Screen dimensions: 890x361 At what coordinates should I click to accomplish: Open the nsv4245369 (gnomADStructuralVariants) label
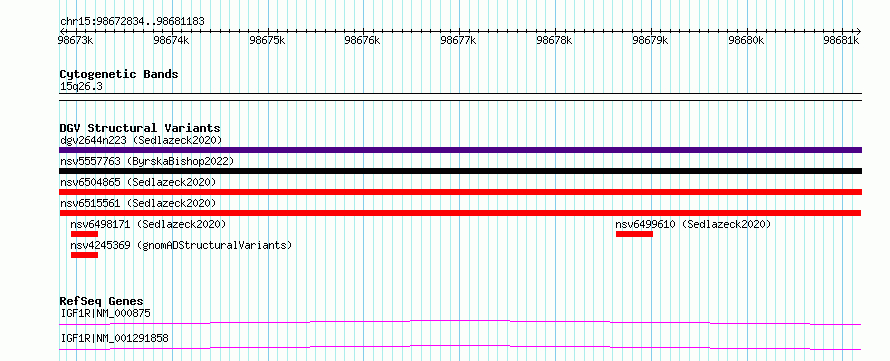[181, 245]
